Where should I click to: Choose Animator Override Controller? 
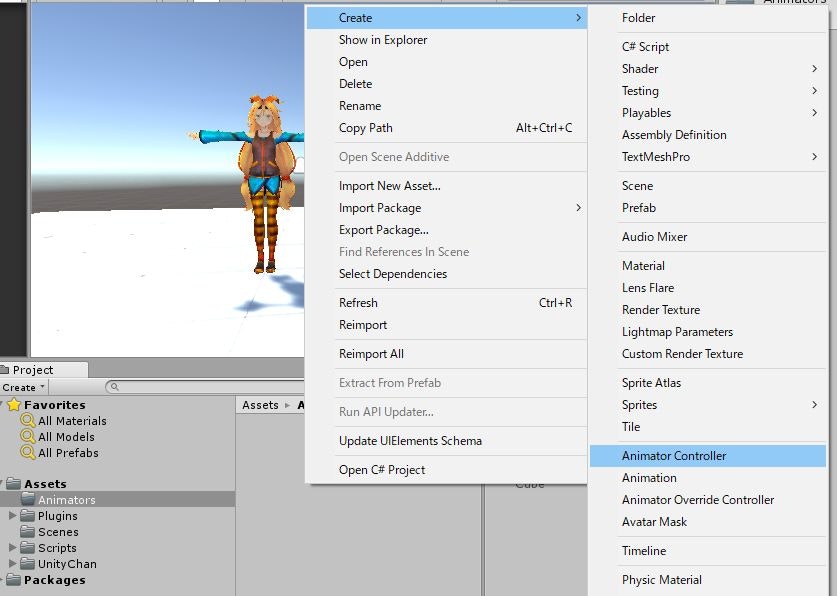708,500
